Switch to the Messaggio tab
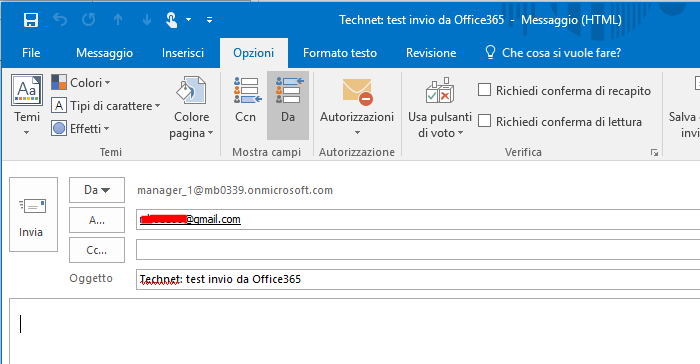This screenshot has width=700, height=364. click(104, 53)
